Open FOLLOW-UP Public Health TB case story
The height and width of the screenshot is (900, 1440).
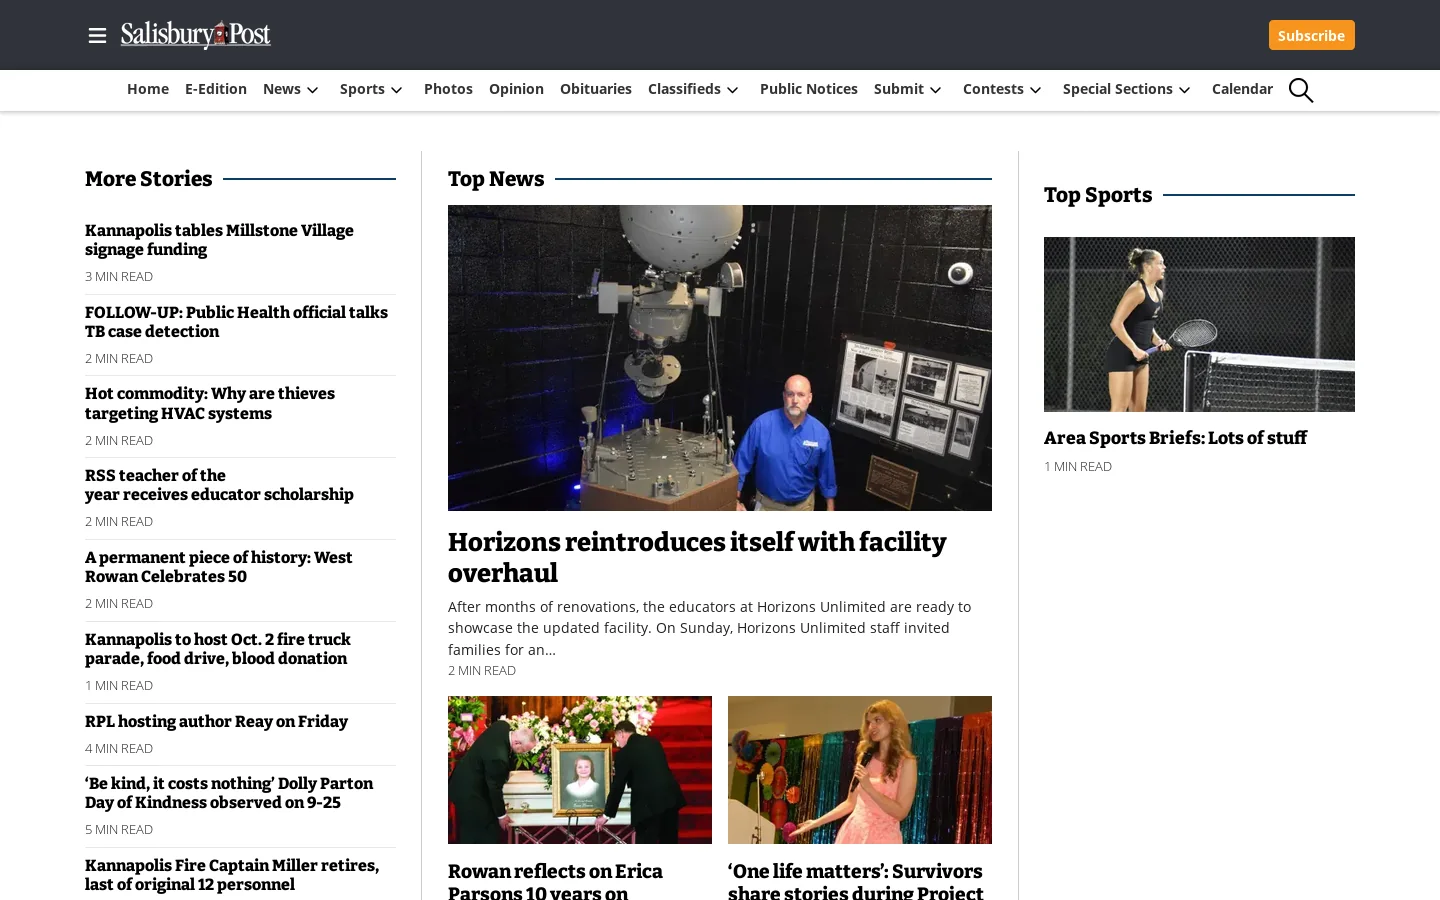[x=236, y=322]
